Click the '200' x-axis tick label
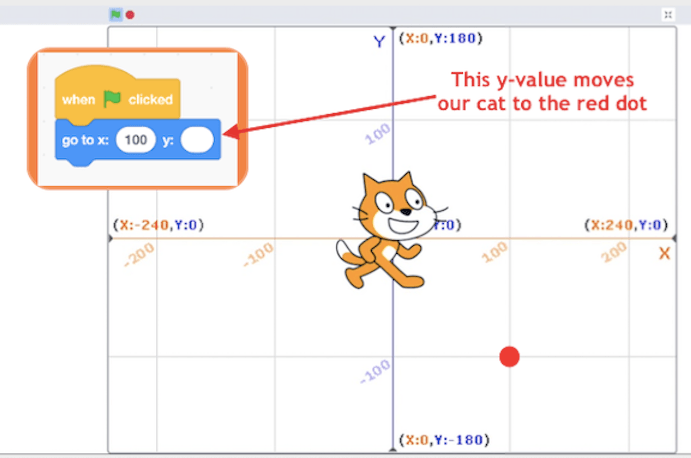Image resolution: width=691 pixels, height=458 pixels. click(614, 252)
